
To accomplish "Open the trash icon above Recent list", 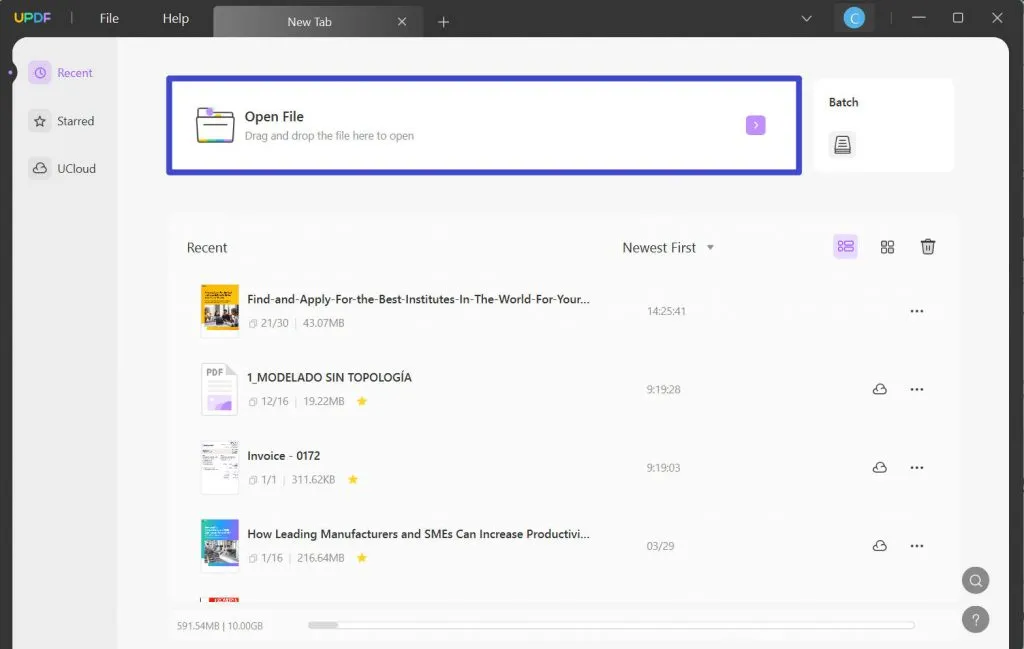I will pyautogui.click(x=927, y=246).
